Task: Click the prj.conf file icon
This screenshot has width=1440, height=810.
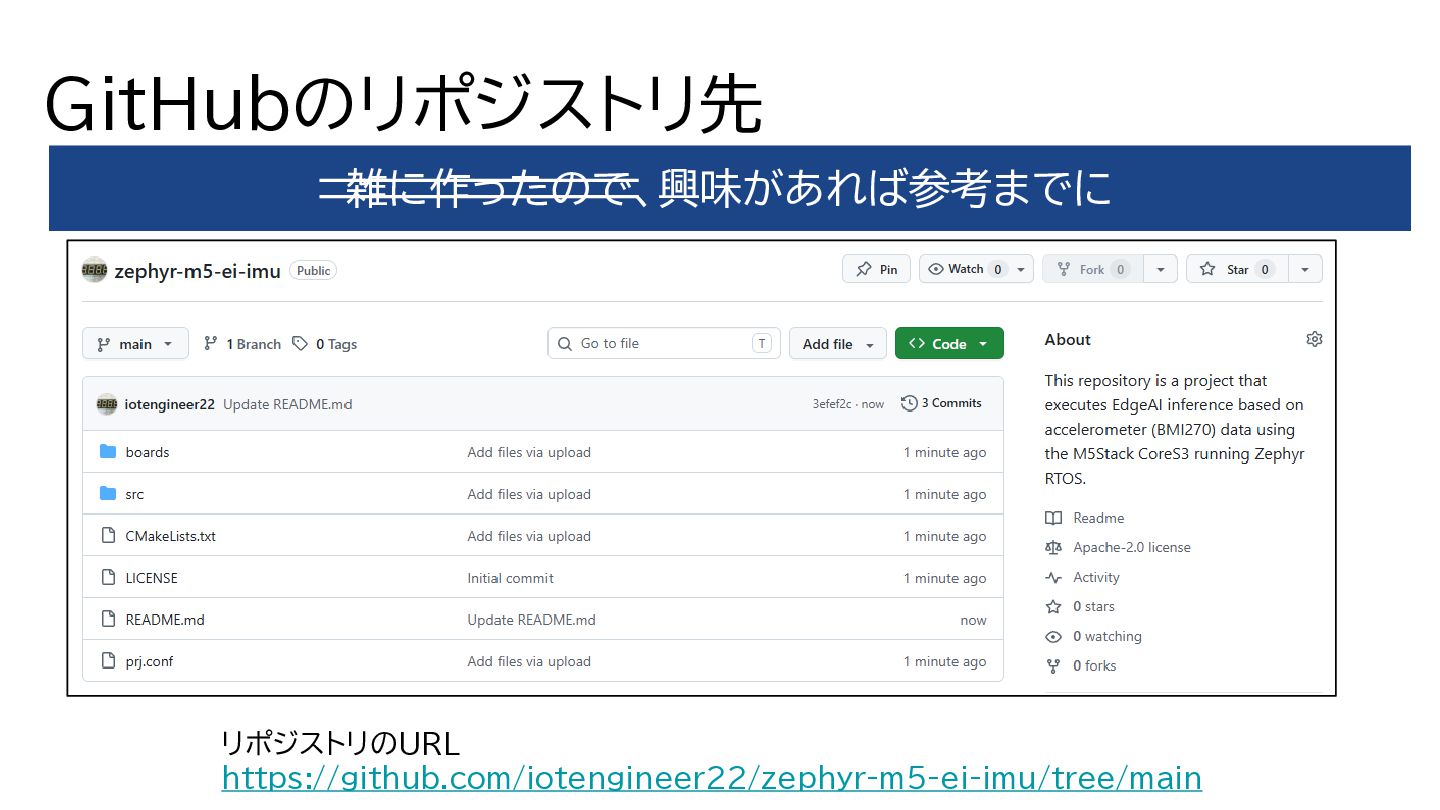Action: click(x=108, y=661)
